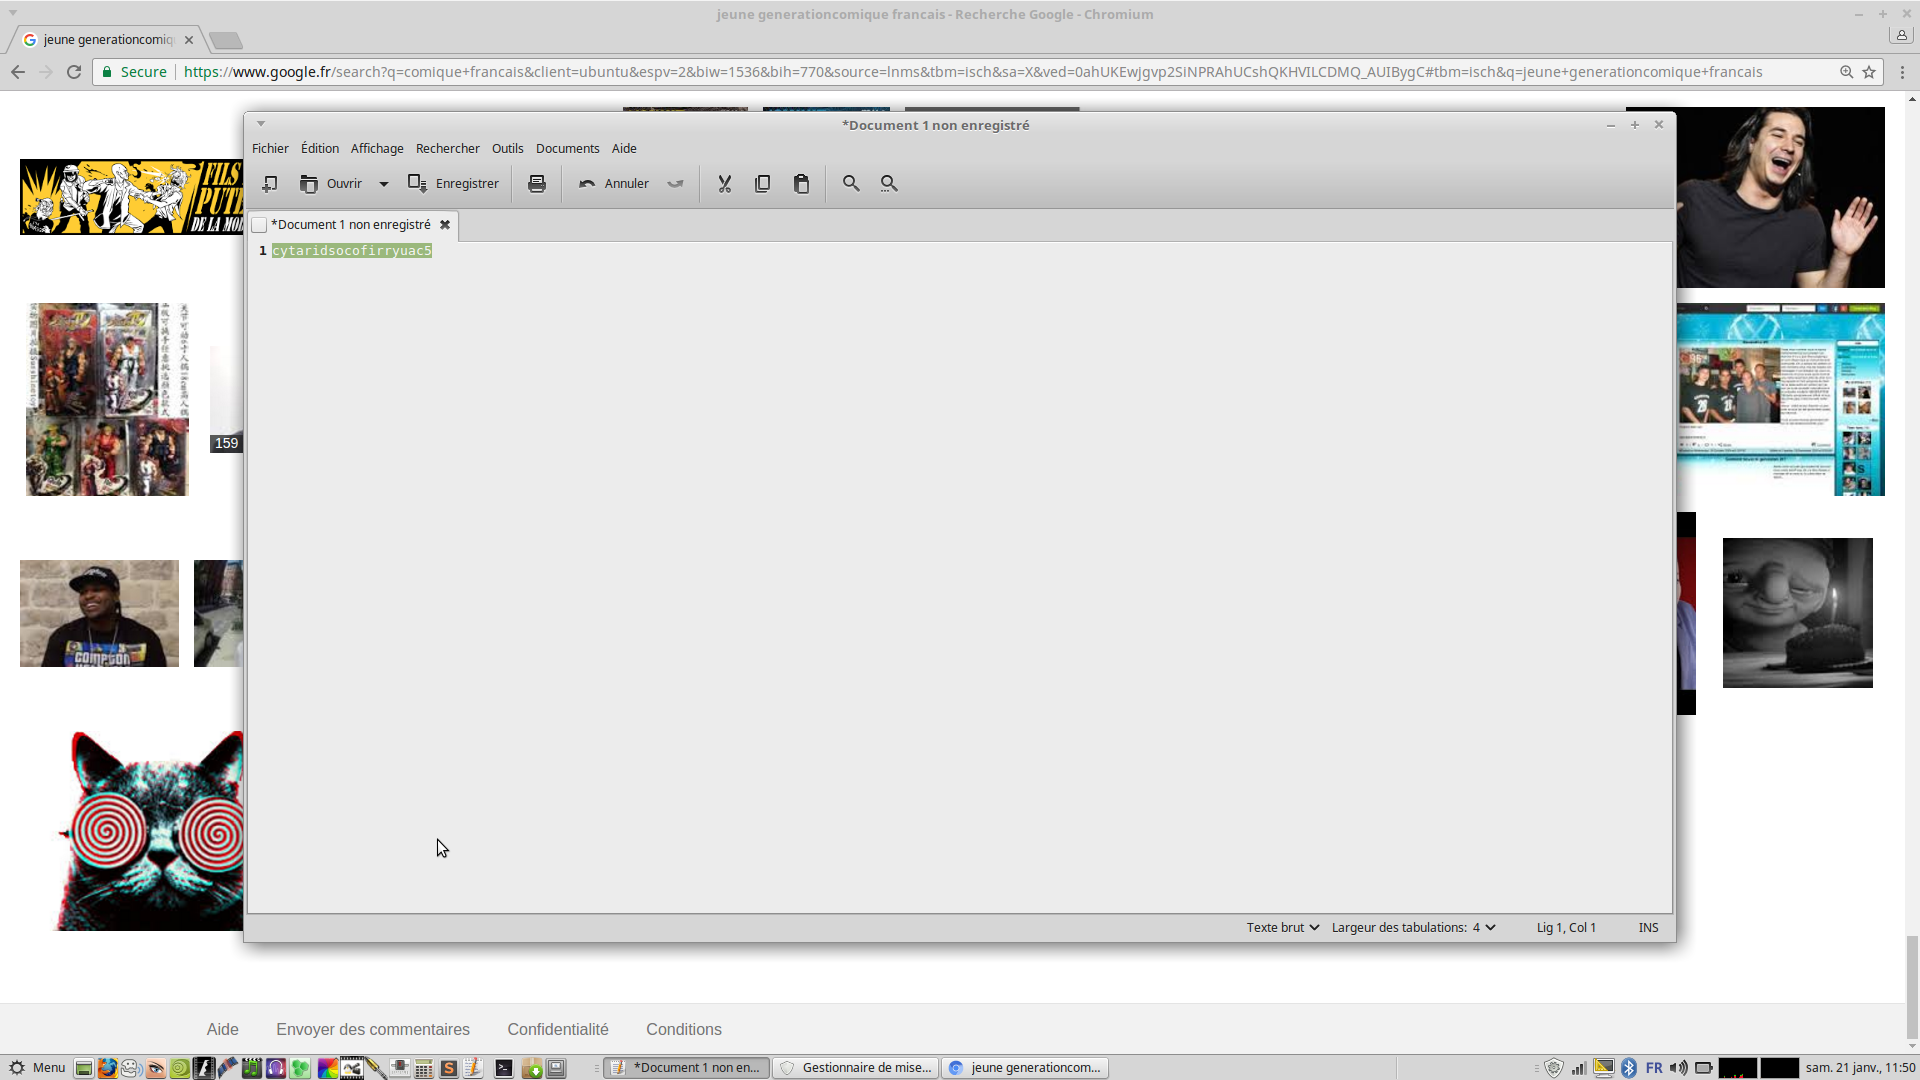Click the hypnotic cat image thumbnail
The width and height of the screenshot is (1920, 1080).
point(150,830)
